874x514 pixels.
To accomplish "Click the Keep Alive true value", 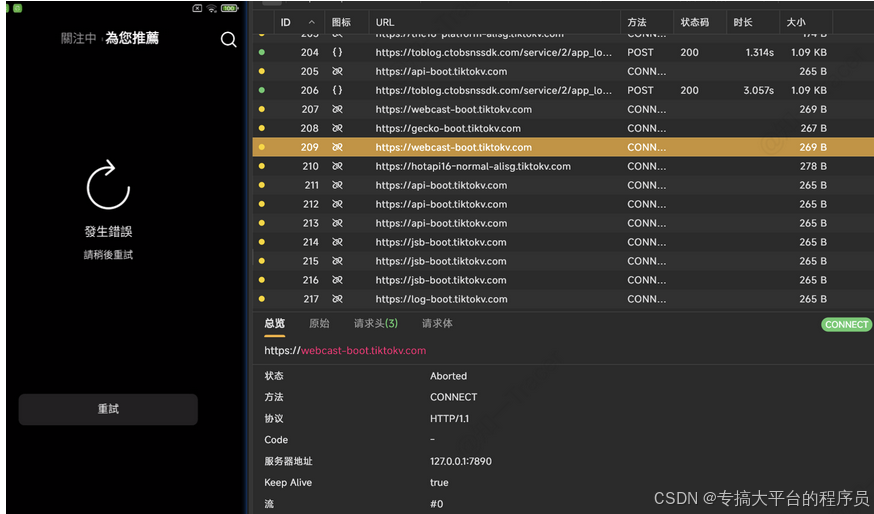I will coord(439,483).
